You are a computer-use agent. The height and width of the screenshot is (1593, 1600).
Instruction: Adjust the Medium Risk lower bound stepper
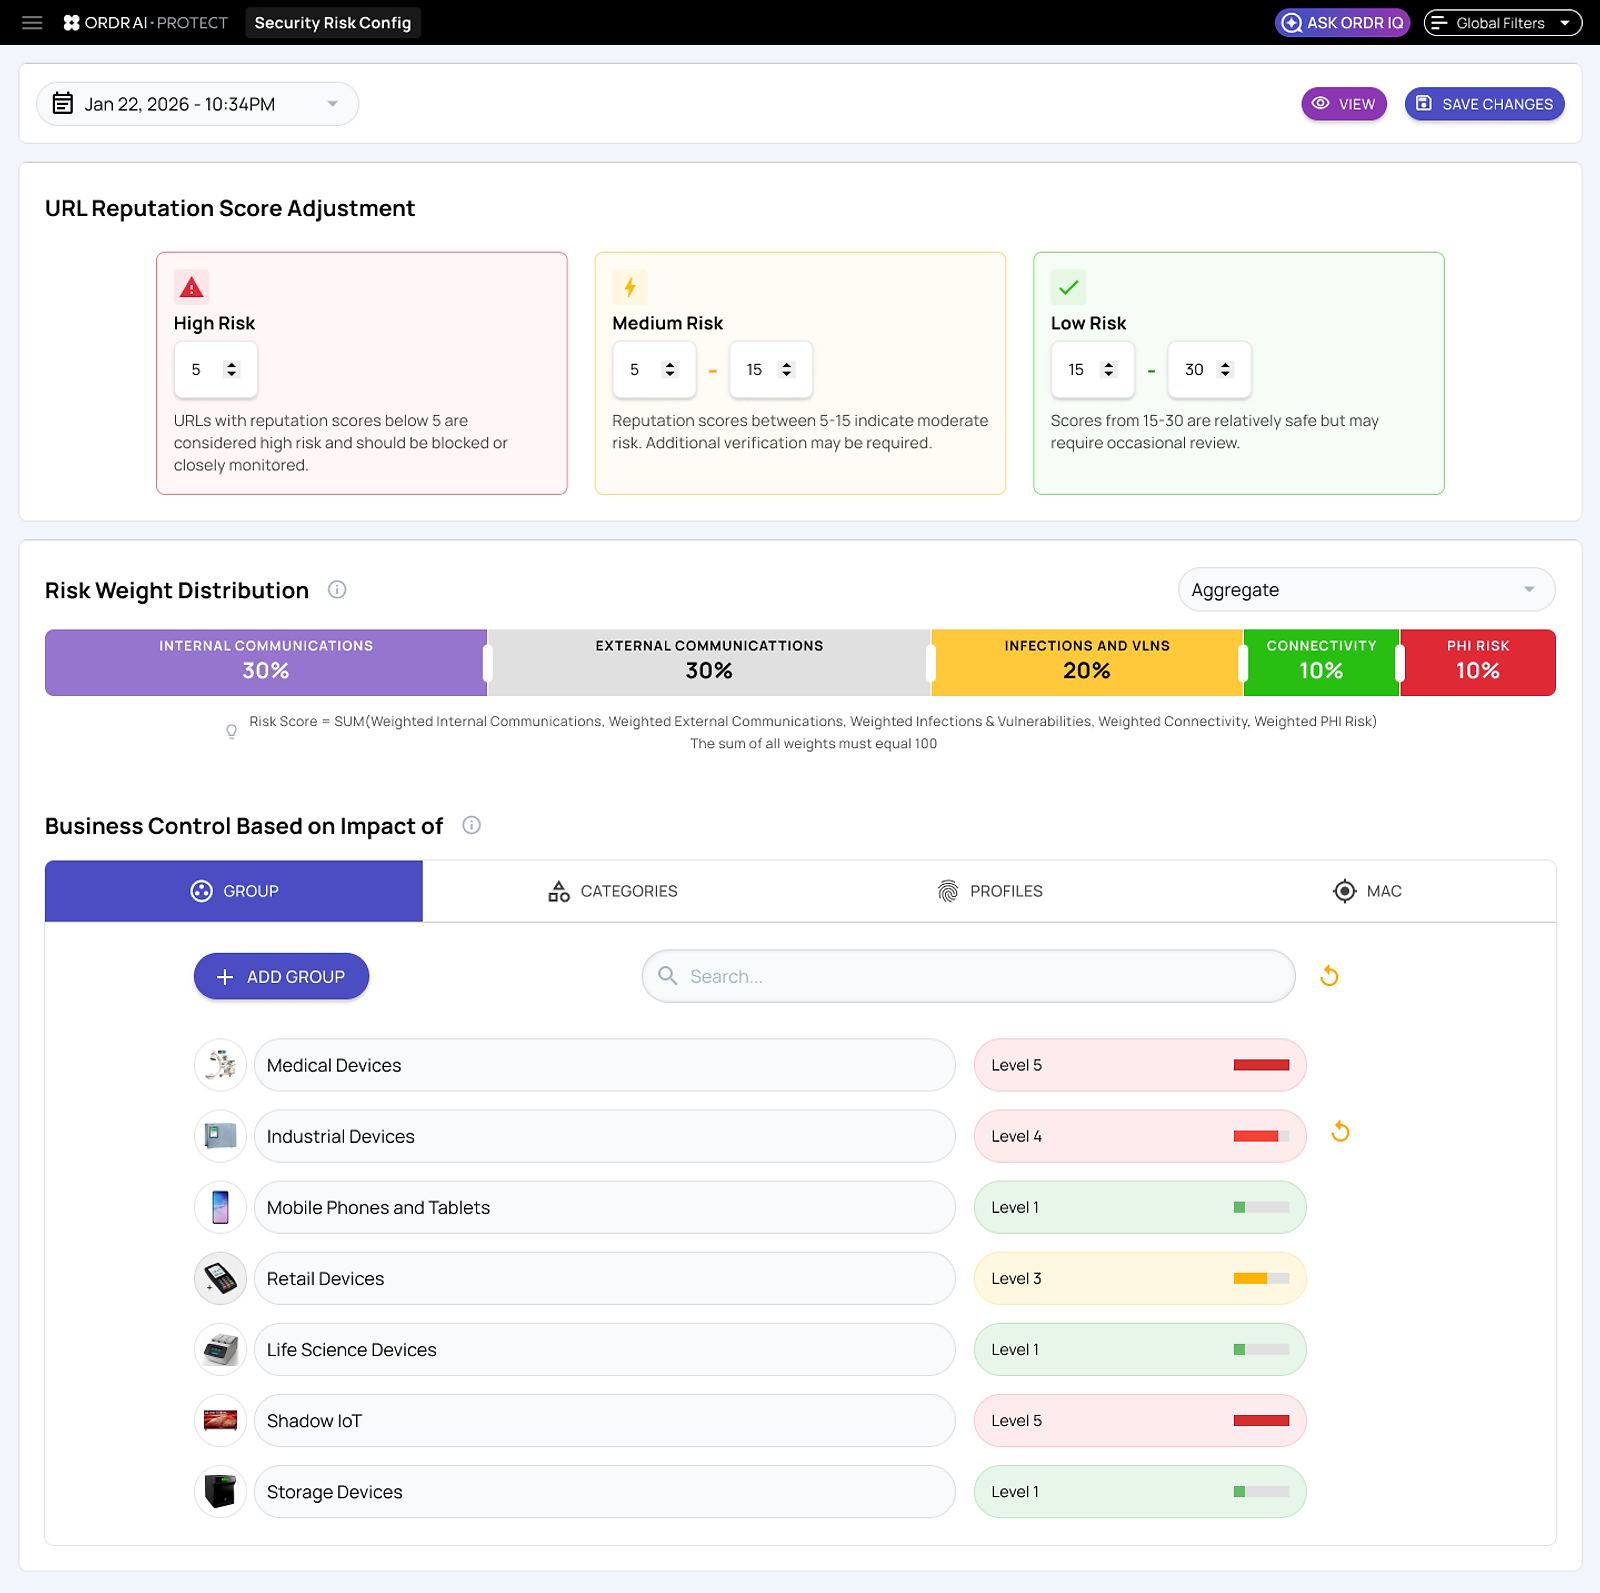(670, 370)
